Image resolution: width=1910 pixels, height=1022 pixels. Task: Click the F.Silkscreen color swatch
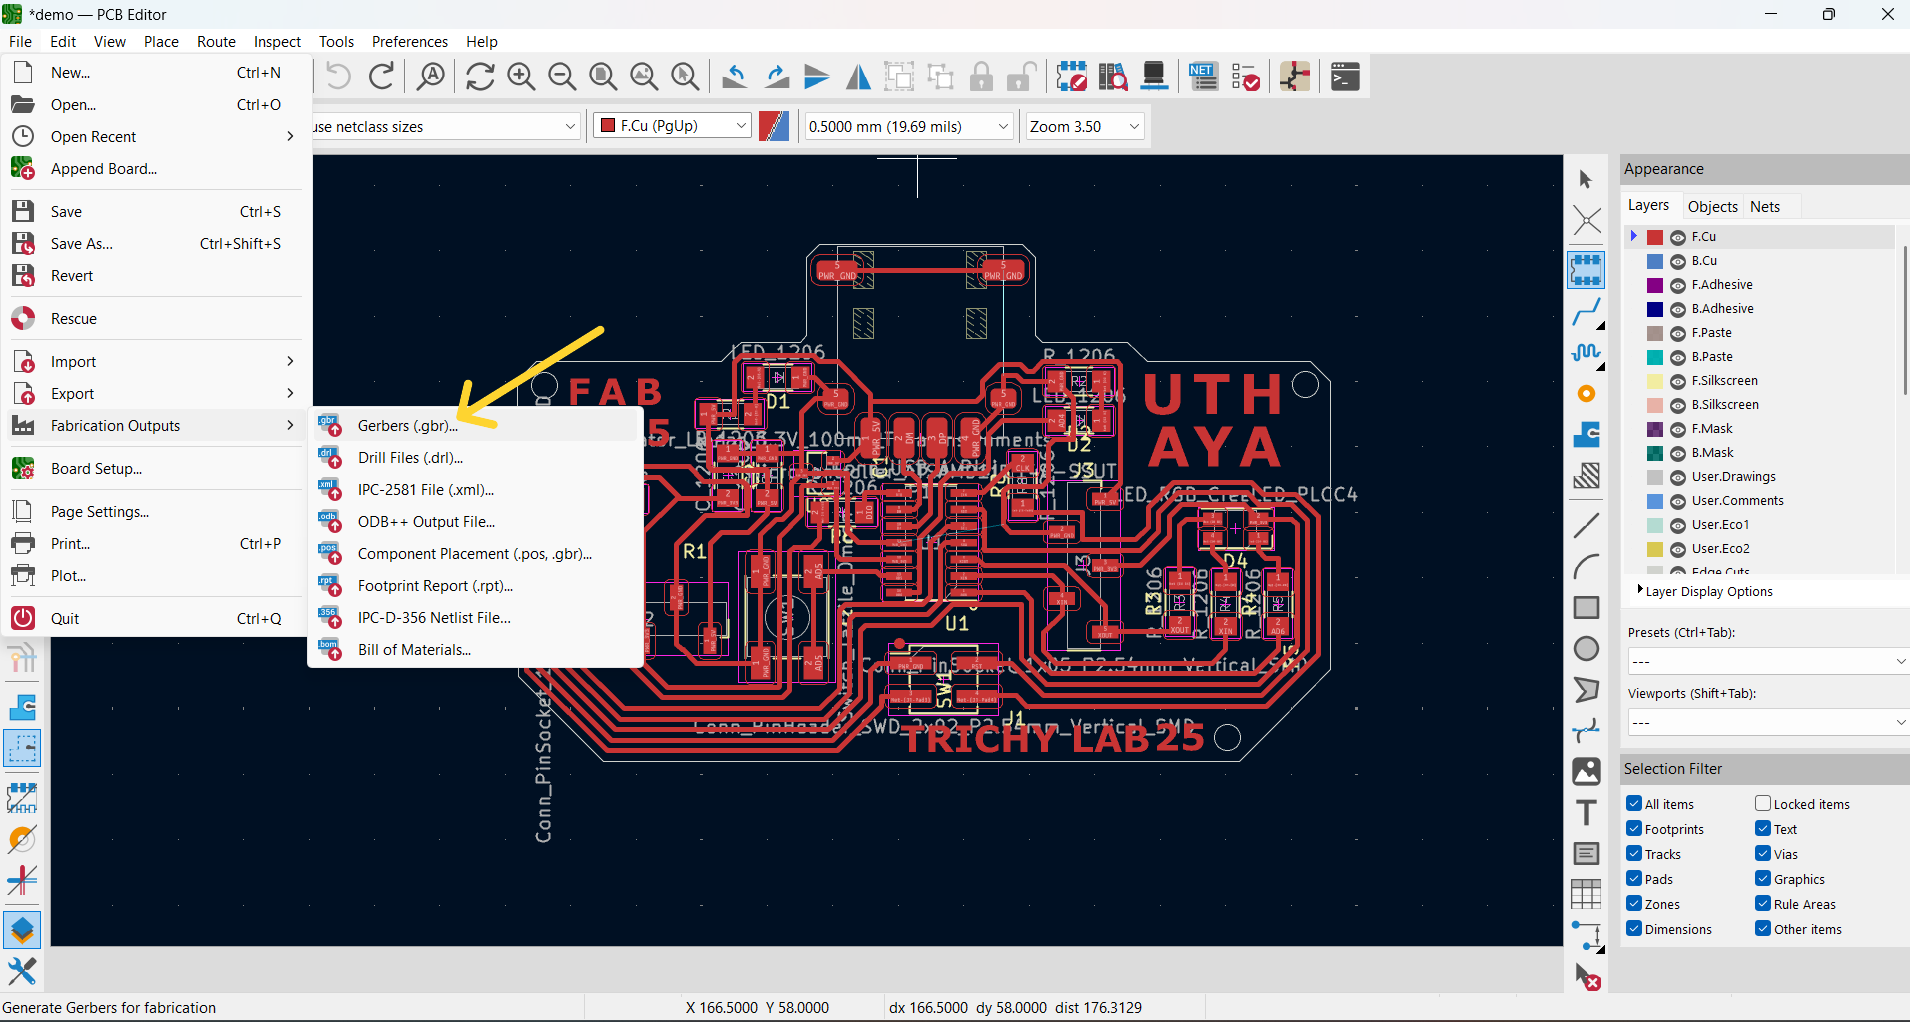[x=1655, y=381]
